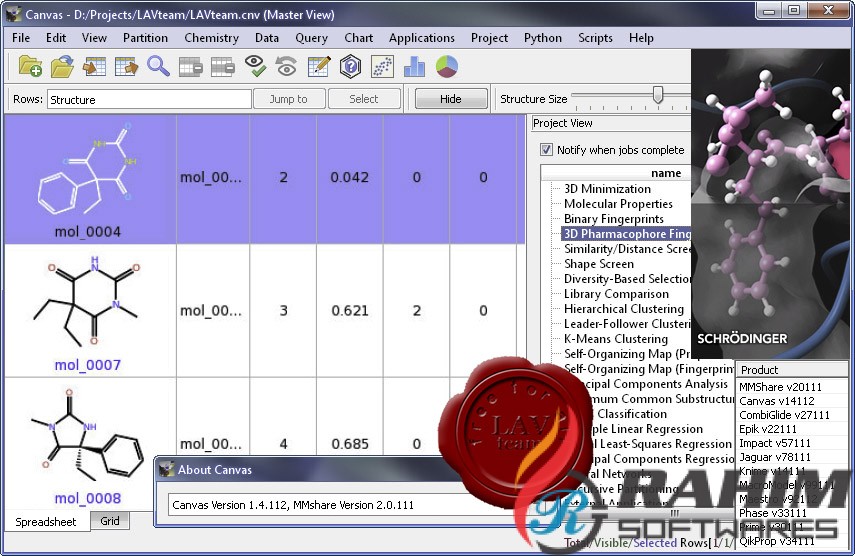Open the Python menu
The width and height of the screenshot is (855, 556).
tap(543, 38)
